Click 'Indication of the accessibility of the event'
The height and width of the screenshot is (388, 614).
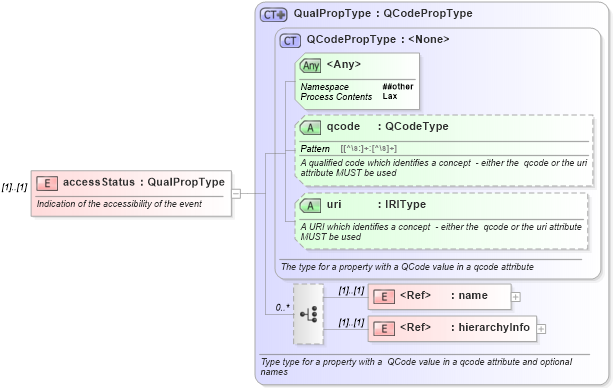click(x=119, y=204)
